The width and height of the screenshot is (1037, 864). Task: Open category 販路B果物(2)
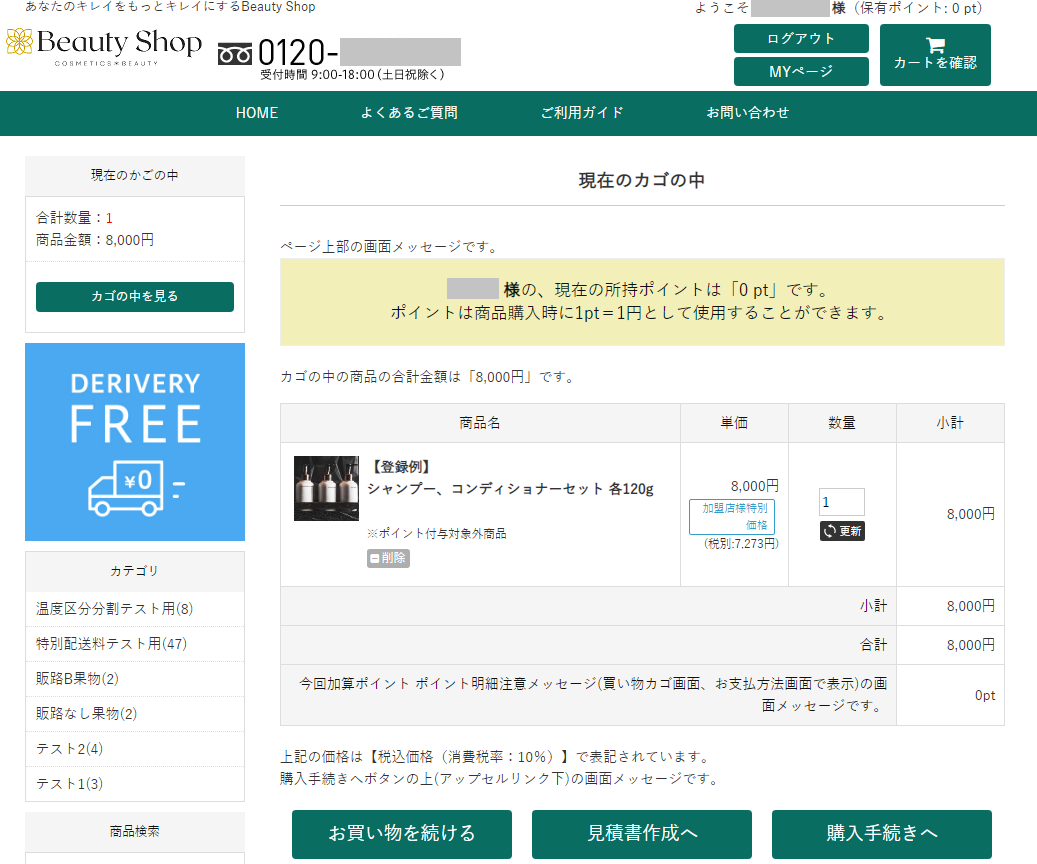click(77, 679)
